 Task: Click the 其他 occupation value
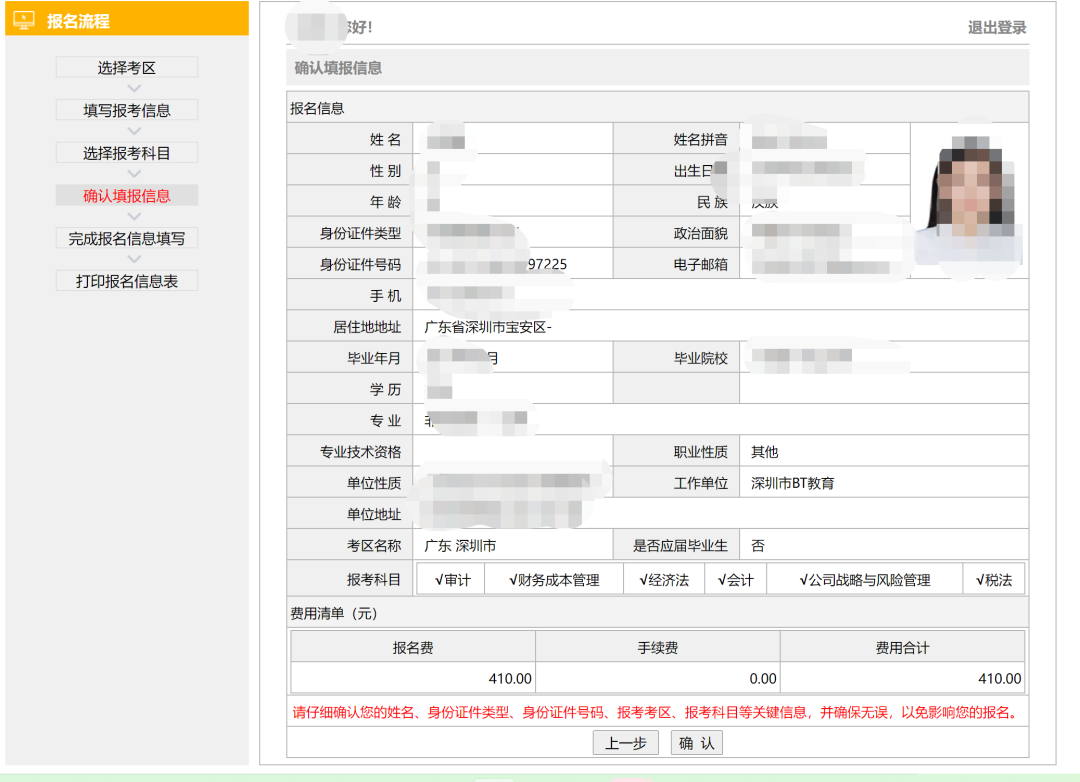pyautogui.click(x=765, y=452)
